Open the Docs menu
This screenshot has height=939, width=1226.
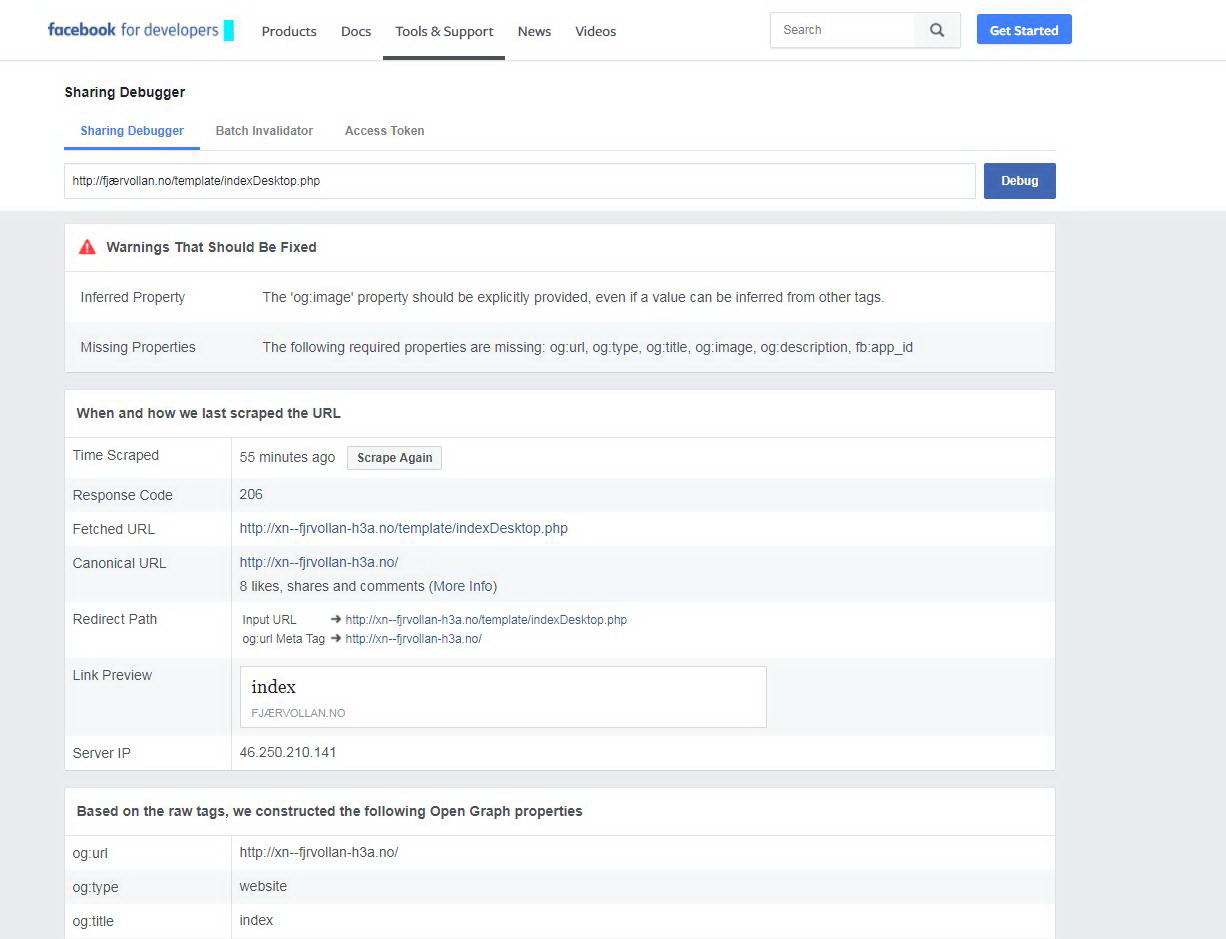click(356, 31)
